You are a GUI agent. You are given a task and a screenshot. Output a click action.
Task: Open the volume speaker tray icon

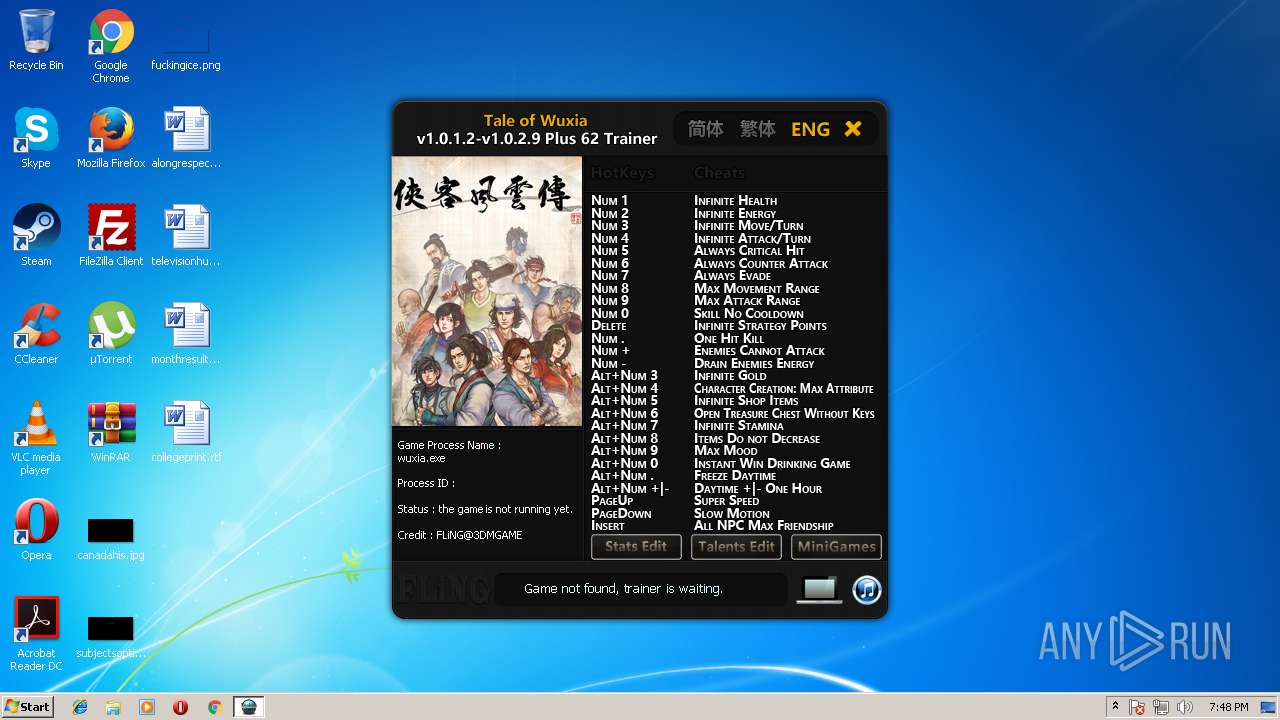pyautogui.click(x=1185, y=707)
